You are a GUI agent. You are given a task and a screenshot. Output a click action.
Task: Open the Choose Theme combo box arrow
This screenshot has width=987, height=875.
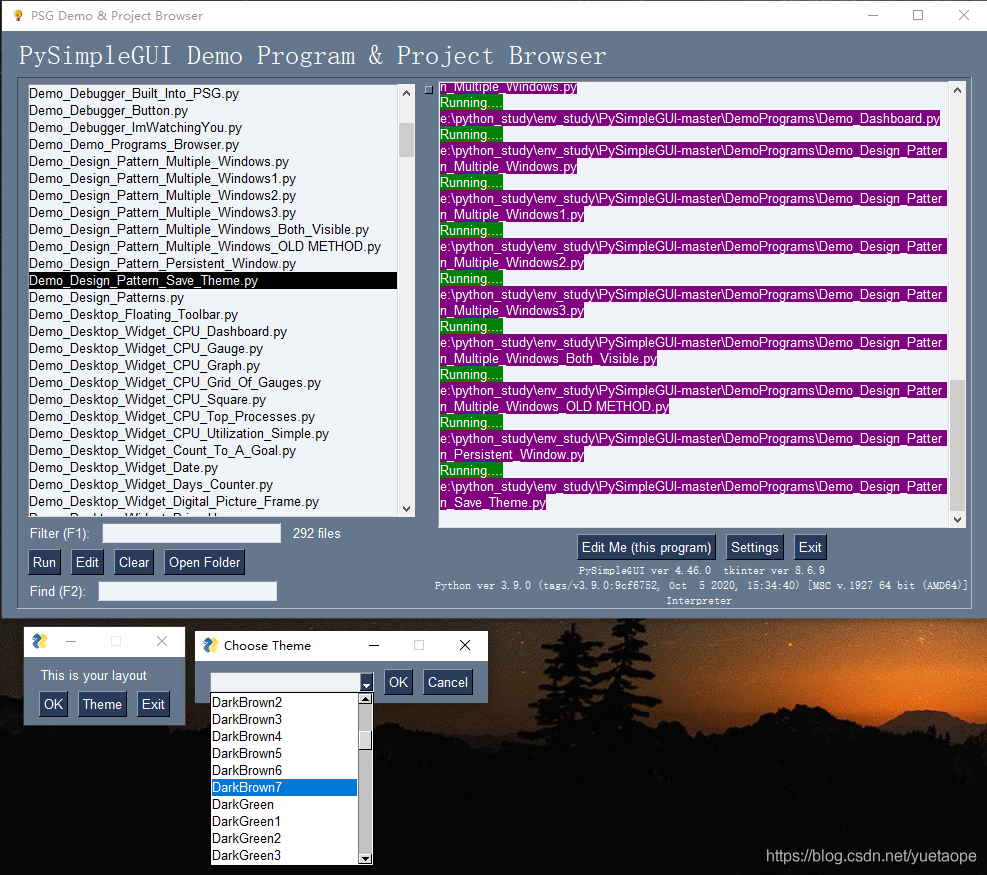click(x=366, y=682)
